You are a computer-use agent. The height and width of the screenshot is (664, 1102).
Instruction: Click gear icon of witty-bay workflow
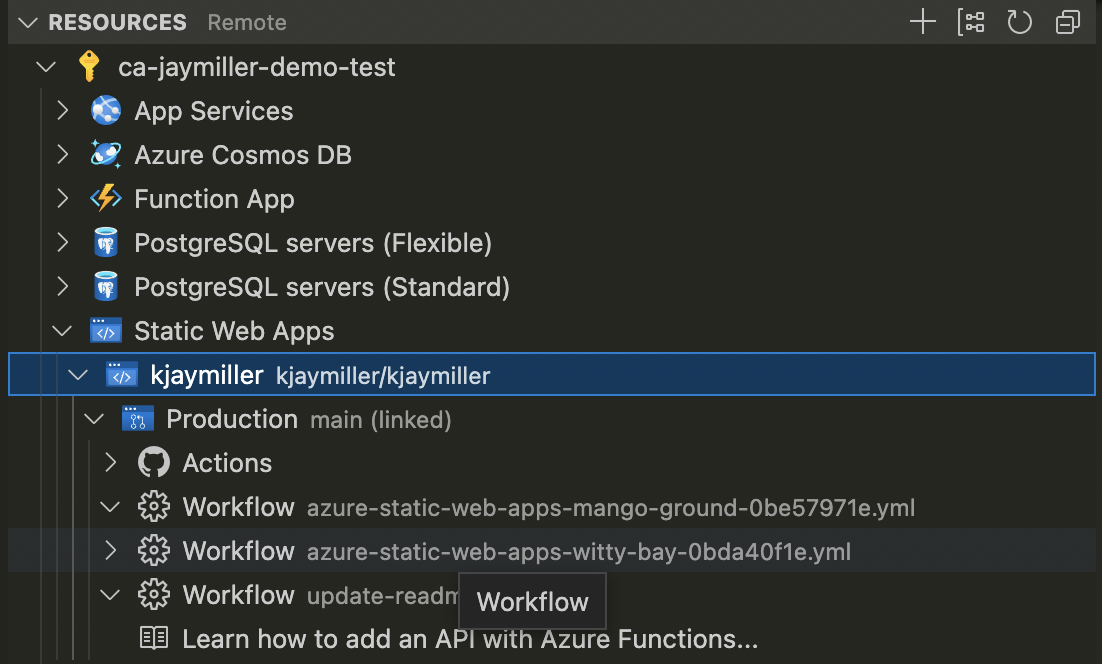[x=154, y=551]
